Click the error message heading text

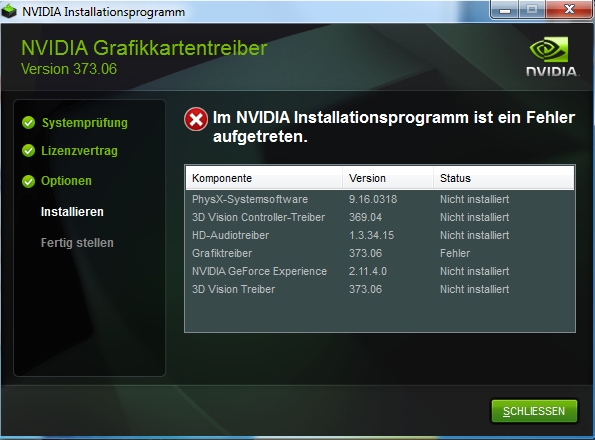(394, 127)
